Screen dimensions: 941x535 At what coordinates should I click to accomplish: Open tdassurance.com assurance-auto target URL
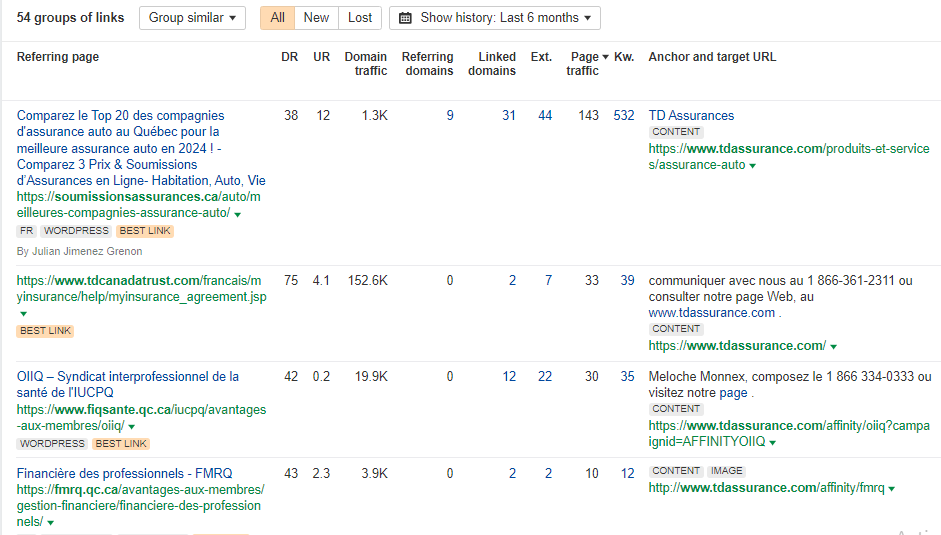(789, 157)
